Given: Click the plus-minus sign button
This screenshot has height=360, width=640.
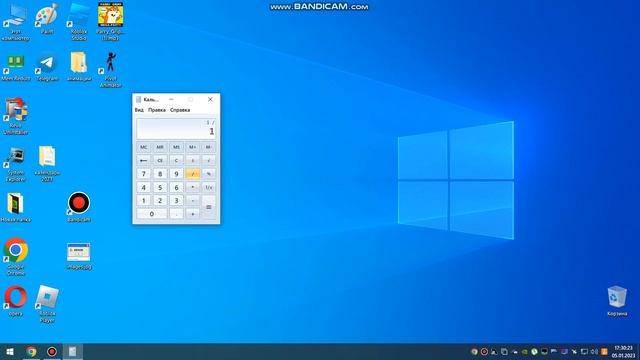Looking at the screenshot, I should click(193, 160).
